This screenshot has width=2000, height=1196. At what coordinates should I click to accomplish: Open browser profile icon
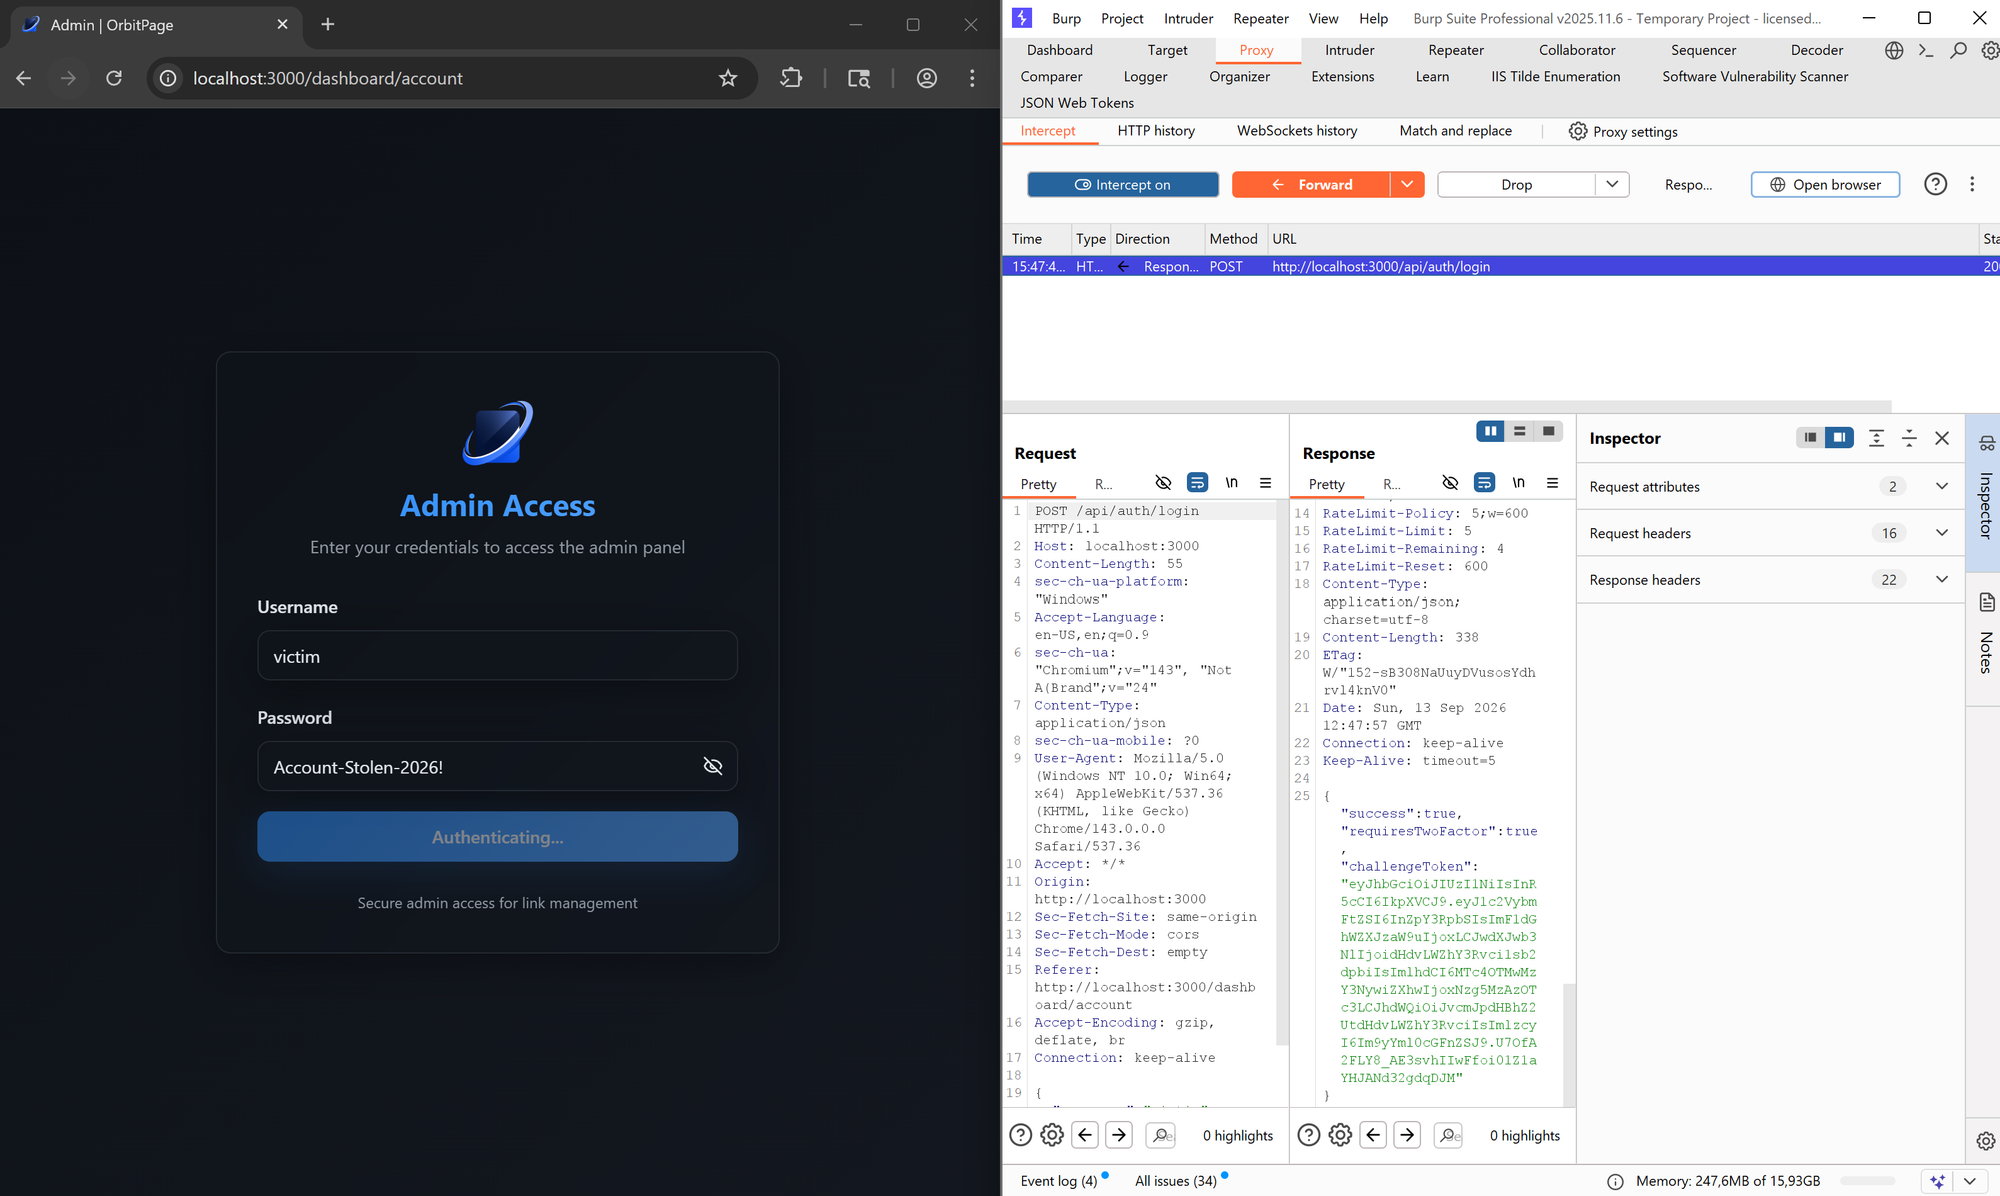[927, 78]
